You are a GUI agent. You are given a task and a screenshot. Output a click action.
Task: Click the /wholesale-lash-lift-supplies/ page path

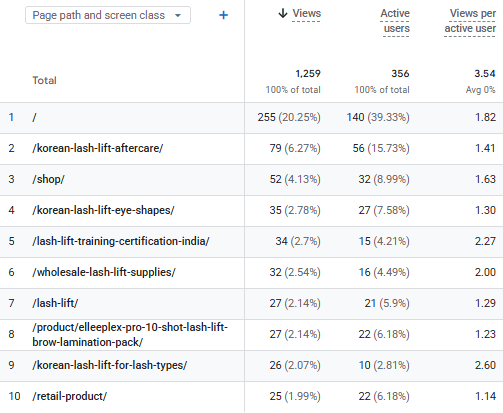tap(104, 272)
